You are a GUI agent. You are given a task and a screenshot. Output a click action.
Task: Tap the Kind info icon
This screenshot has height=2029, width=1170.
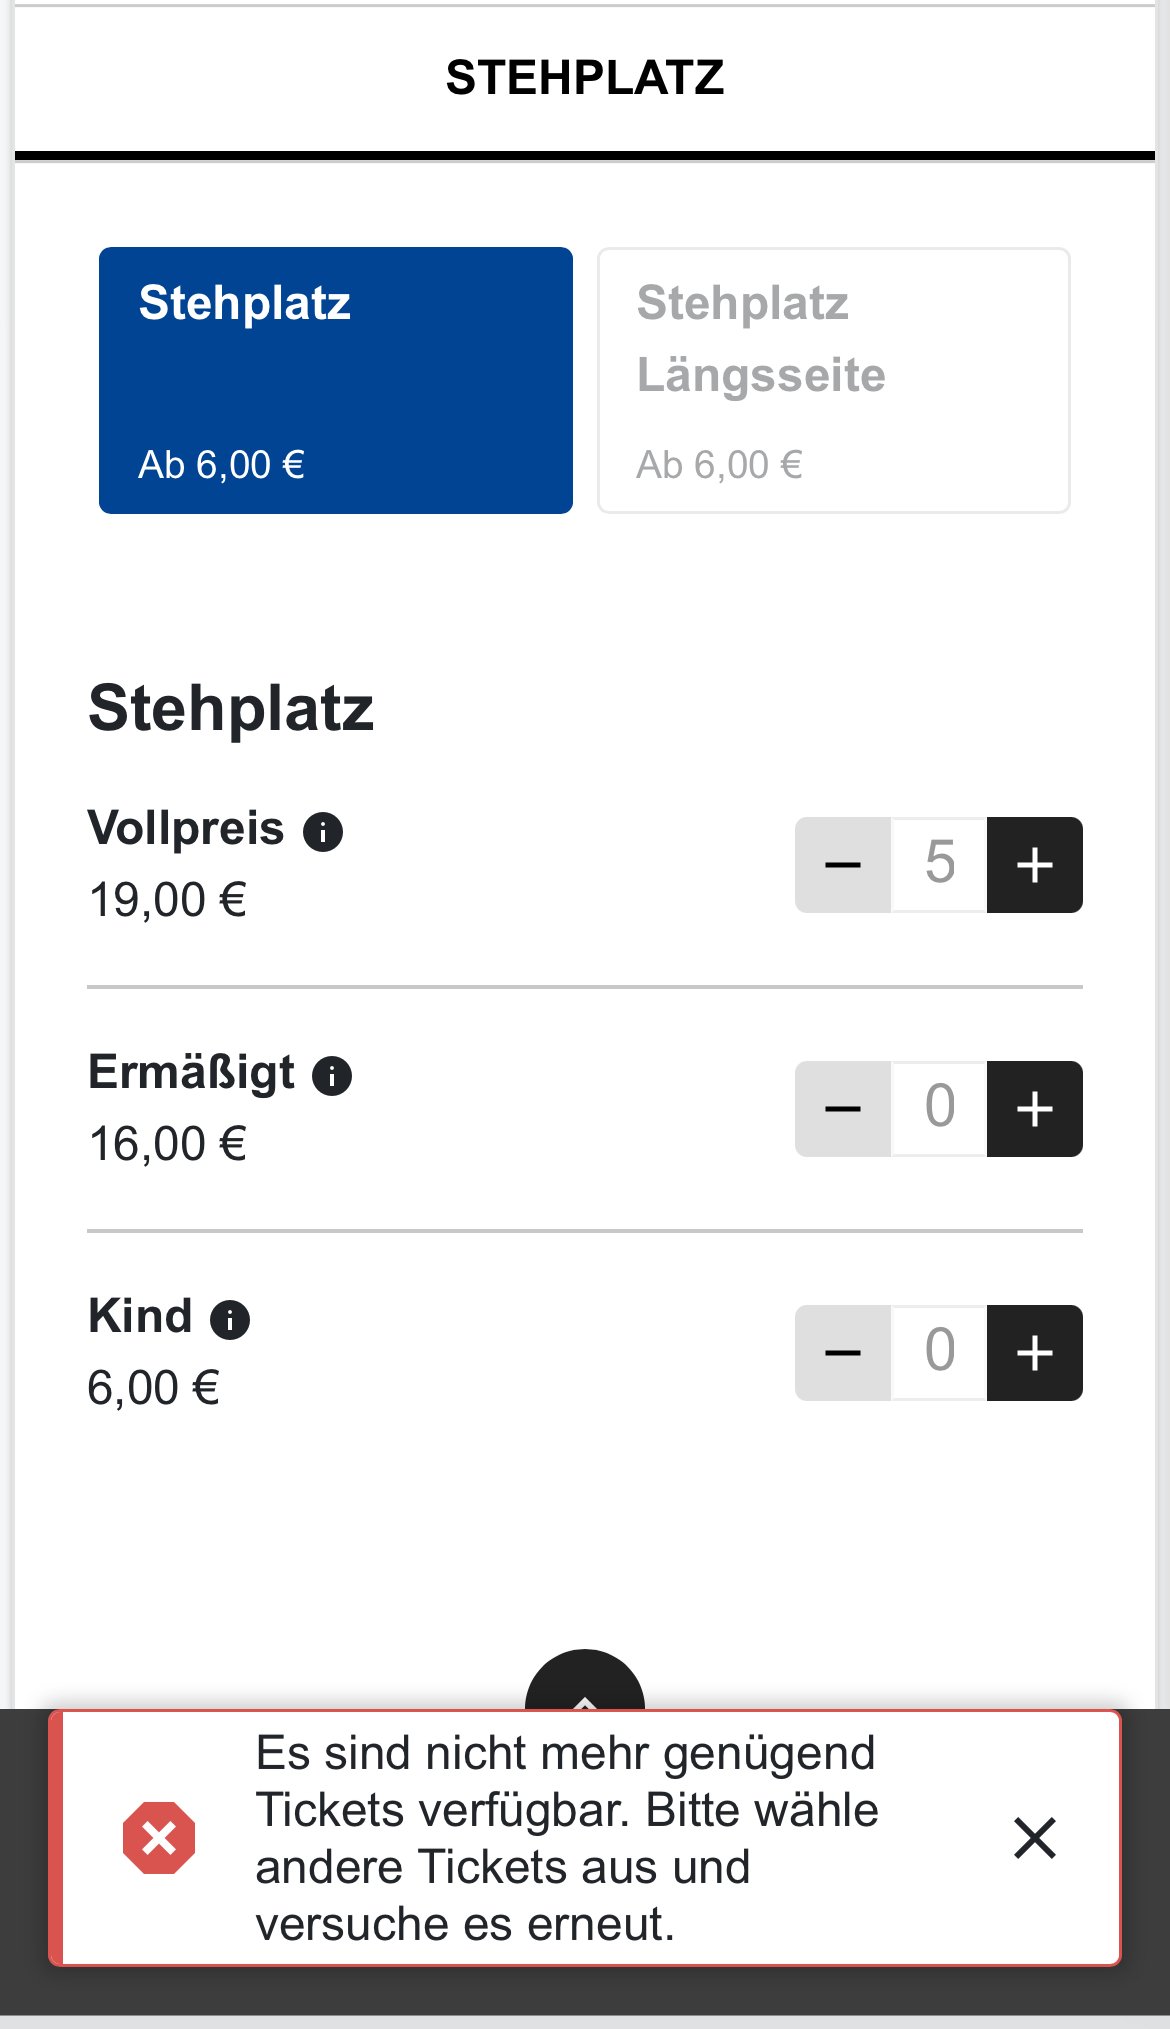pyautogui.click(x=230, y=1320)
